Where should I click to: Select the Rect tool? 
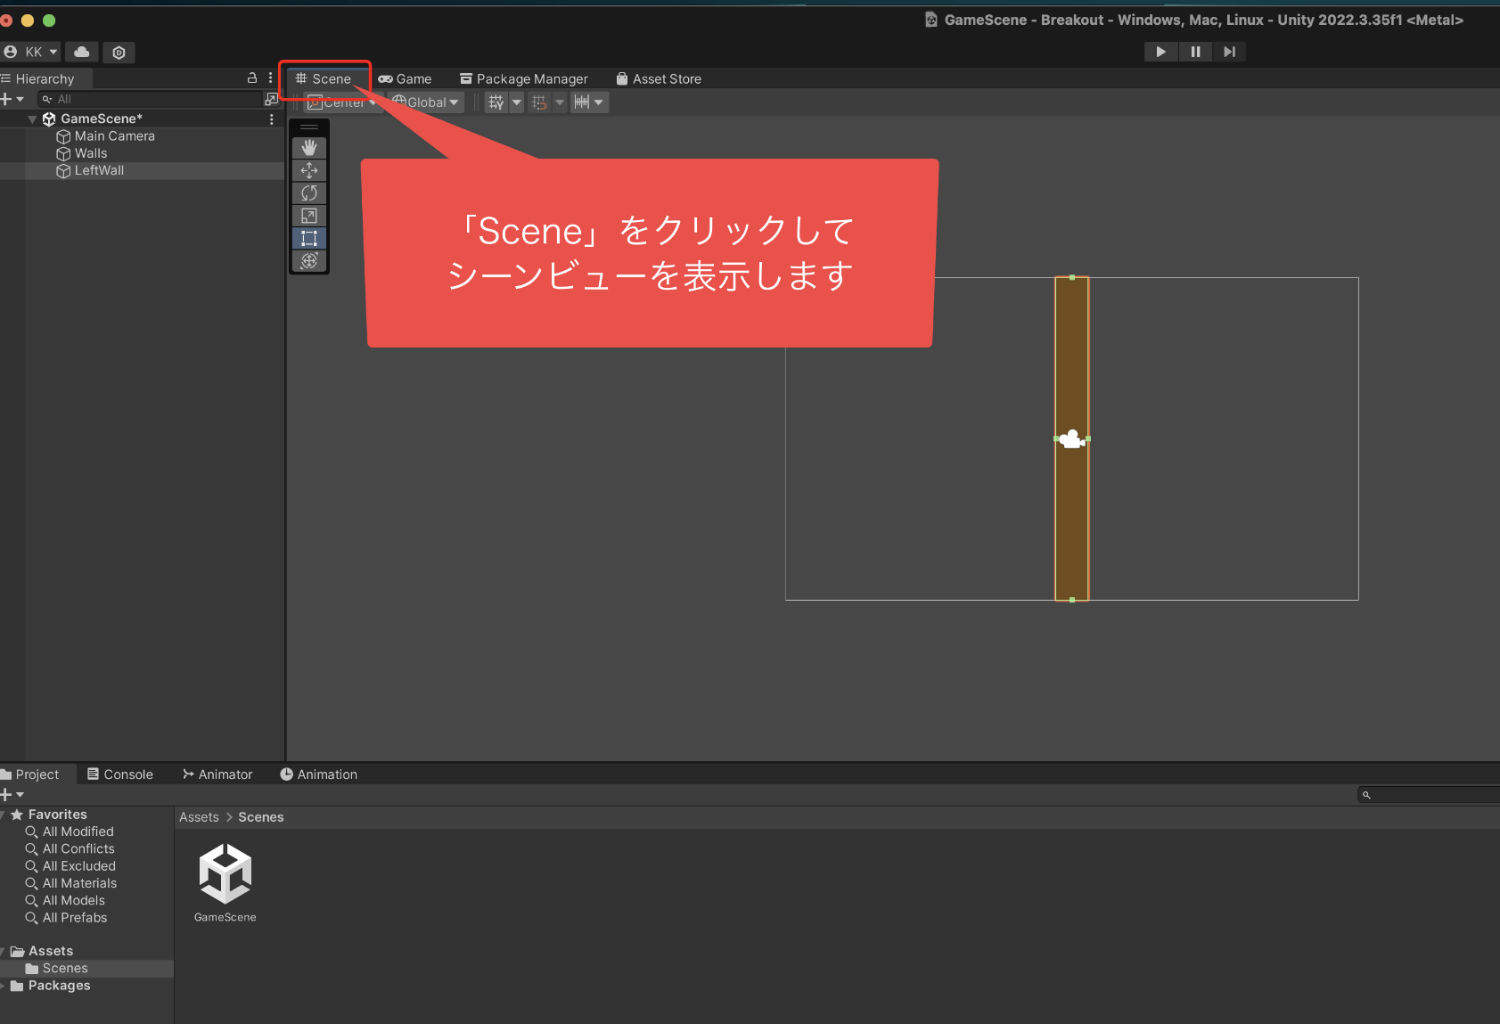click(x=309, y=238)
